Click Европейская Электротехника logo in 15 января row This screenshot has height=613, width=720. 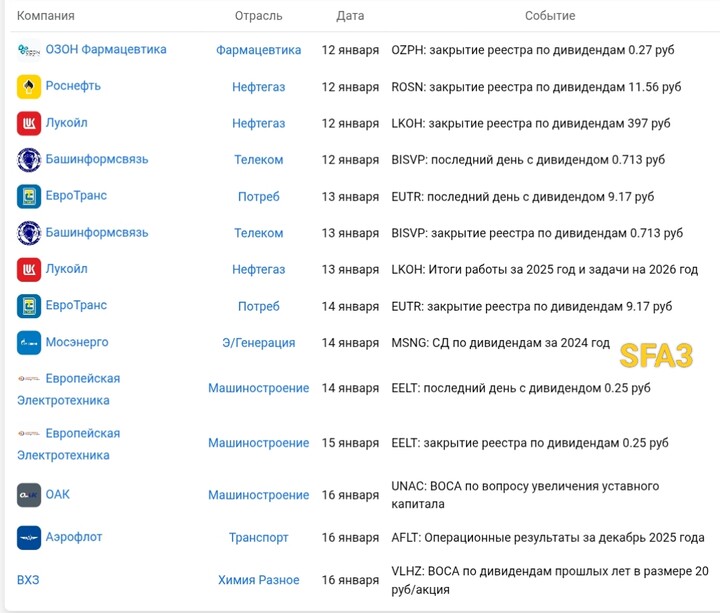click(x=28, y=434)
